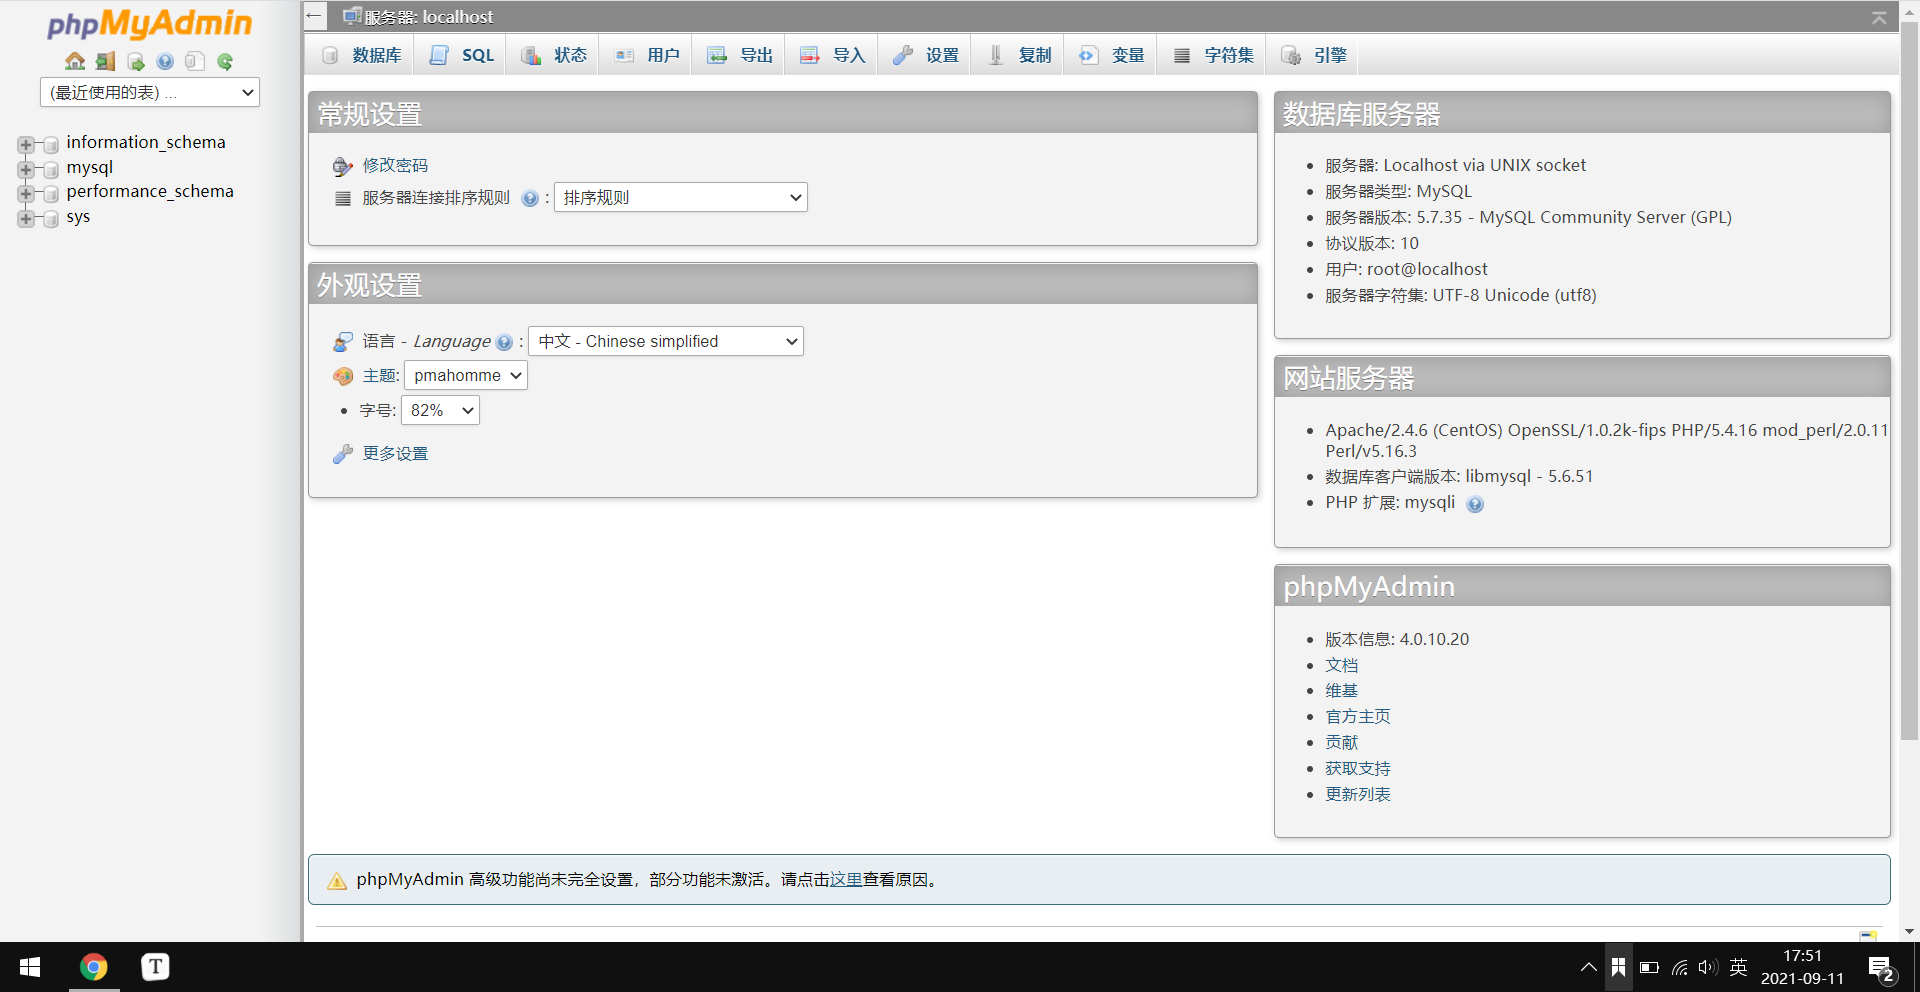Click the information_schema database name
This screenshot has width=1920, height=992.
pyautogui.click(x=146, y=142)
